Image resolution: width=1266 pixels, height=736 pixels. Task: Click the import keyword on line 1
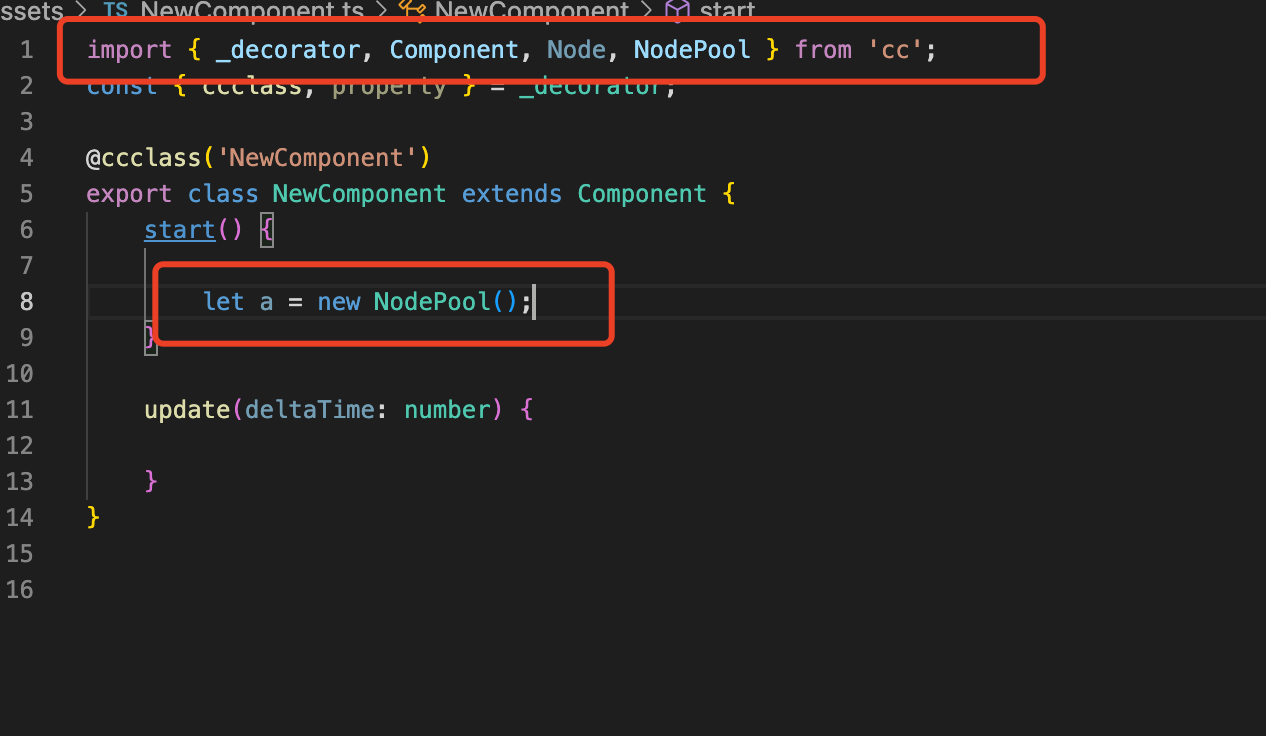(129, 49)
